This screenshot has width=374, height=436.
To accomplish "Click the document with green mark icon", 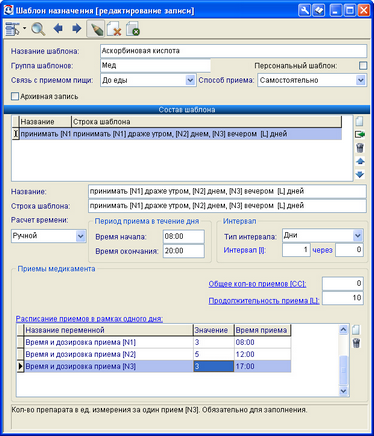I will pos(133,29).
